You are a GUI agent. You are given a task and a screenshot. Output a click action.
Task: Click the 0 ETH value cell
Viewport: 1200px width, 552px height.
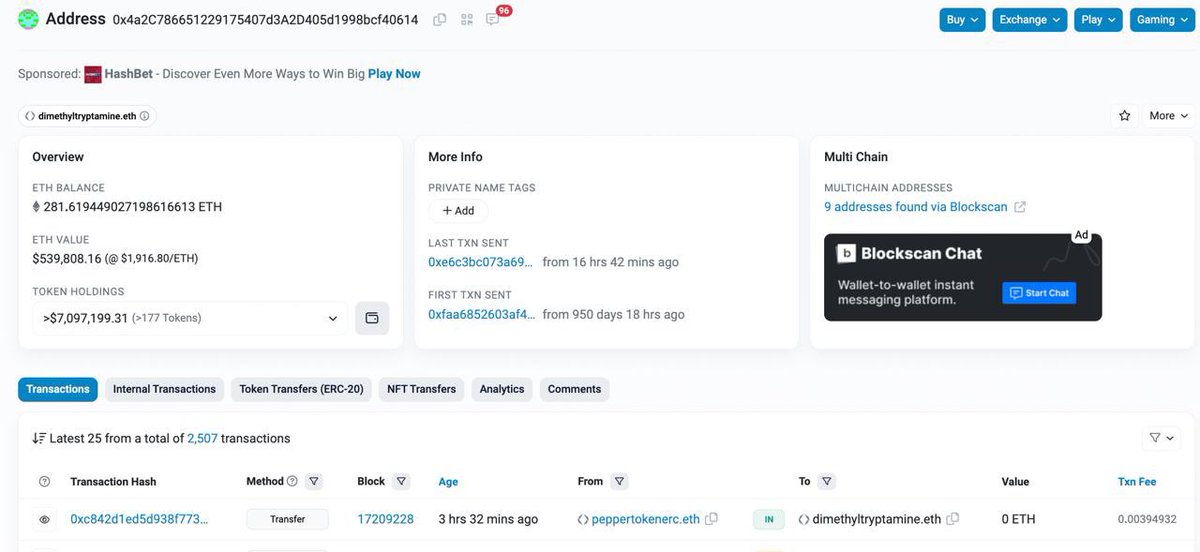[1018, 520]
